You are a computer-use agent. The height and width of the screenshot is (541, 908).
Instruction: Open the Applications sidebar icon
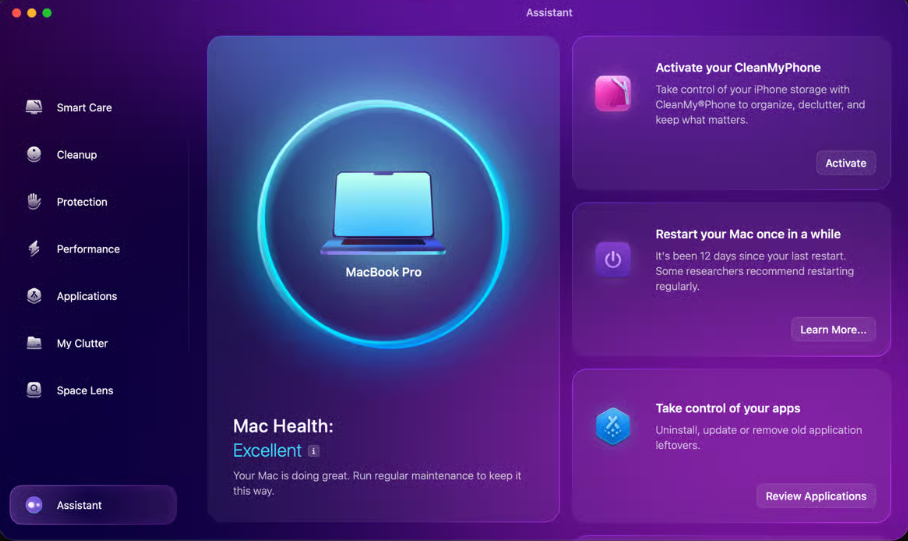(34, 296)
